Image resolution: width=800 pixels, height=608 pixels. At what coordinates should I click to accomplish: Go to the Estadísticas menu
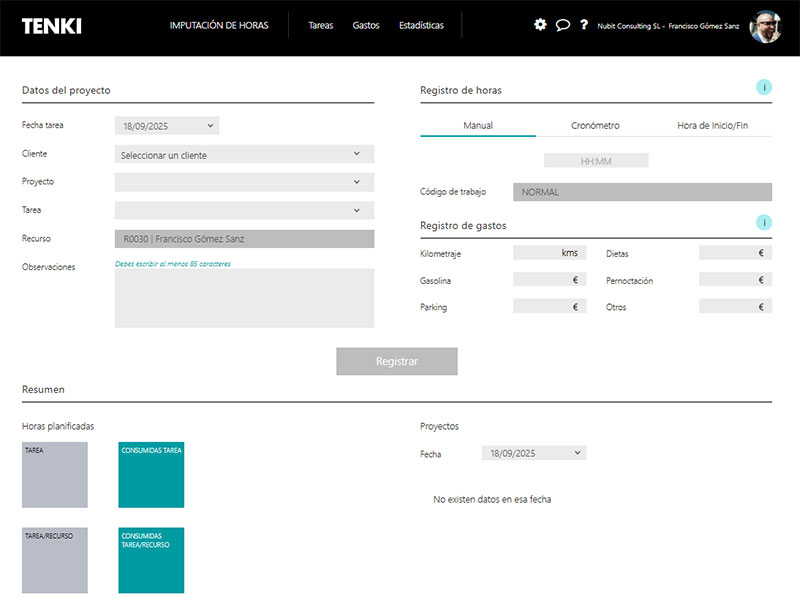(x=421, y=25)
